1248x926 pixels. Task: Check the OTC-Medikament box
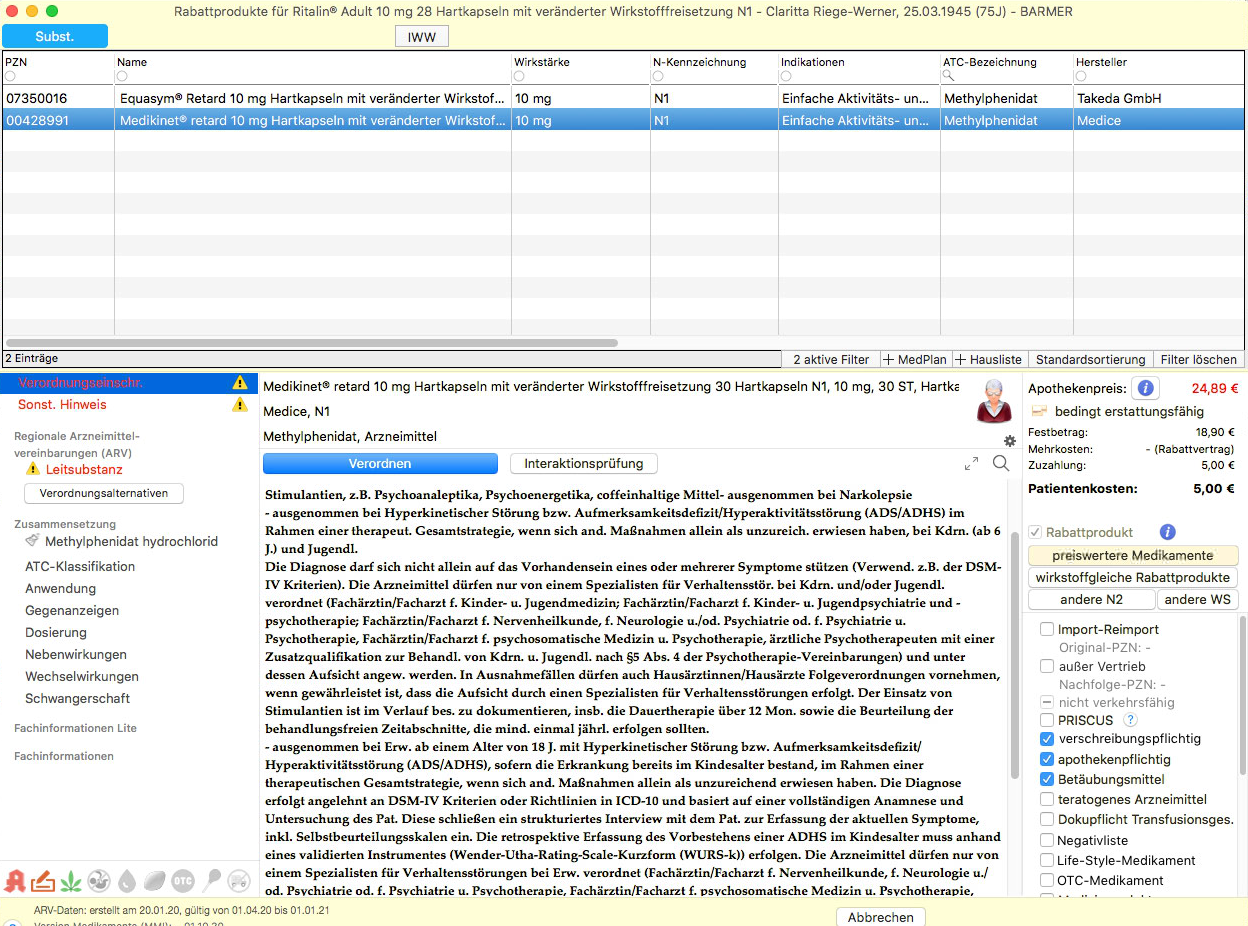[x=1047, y=880]
